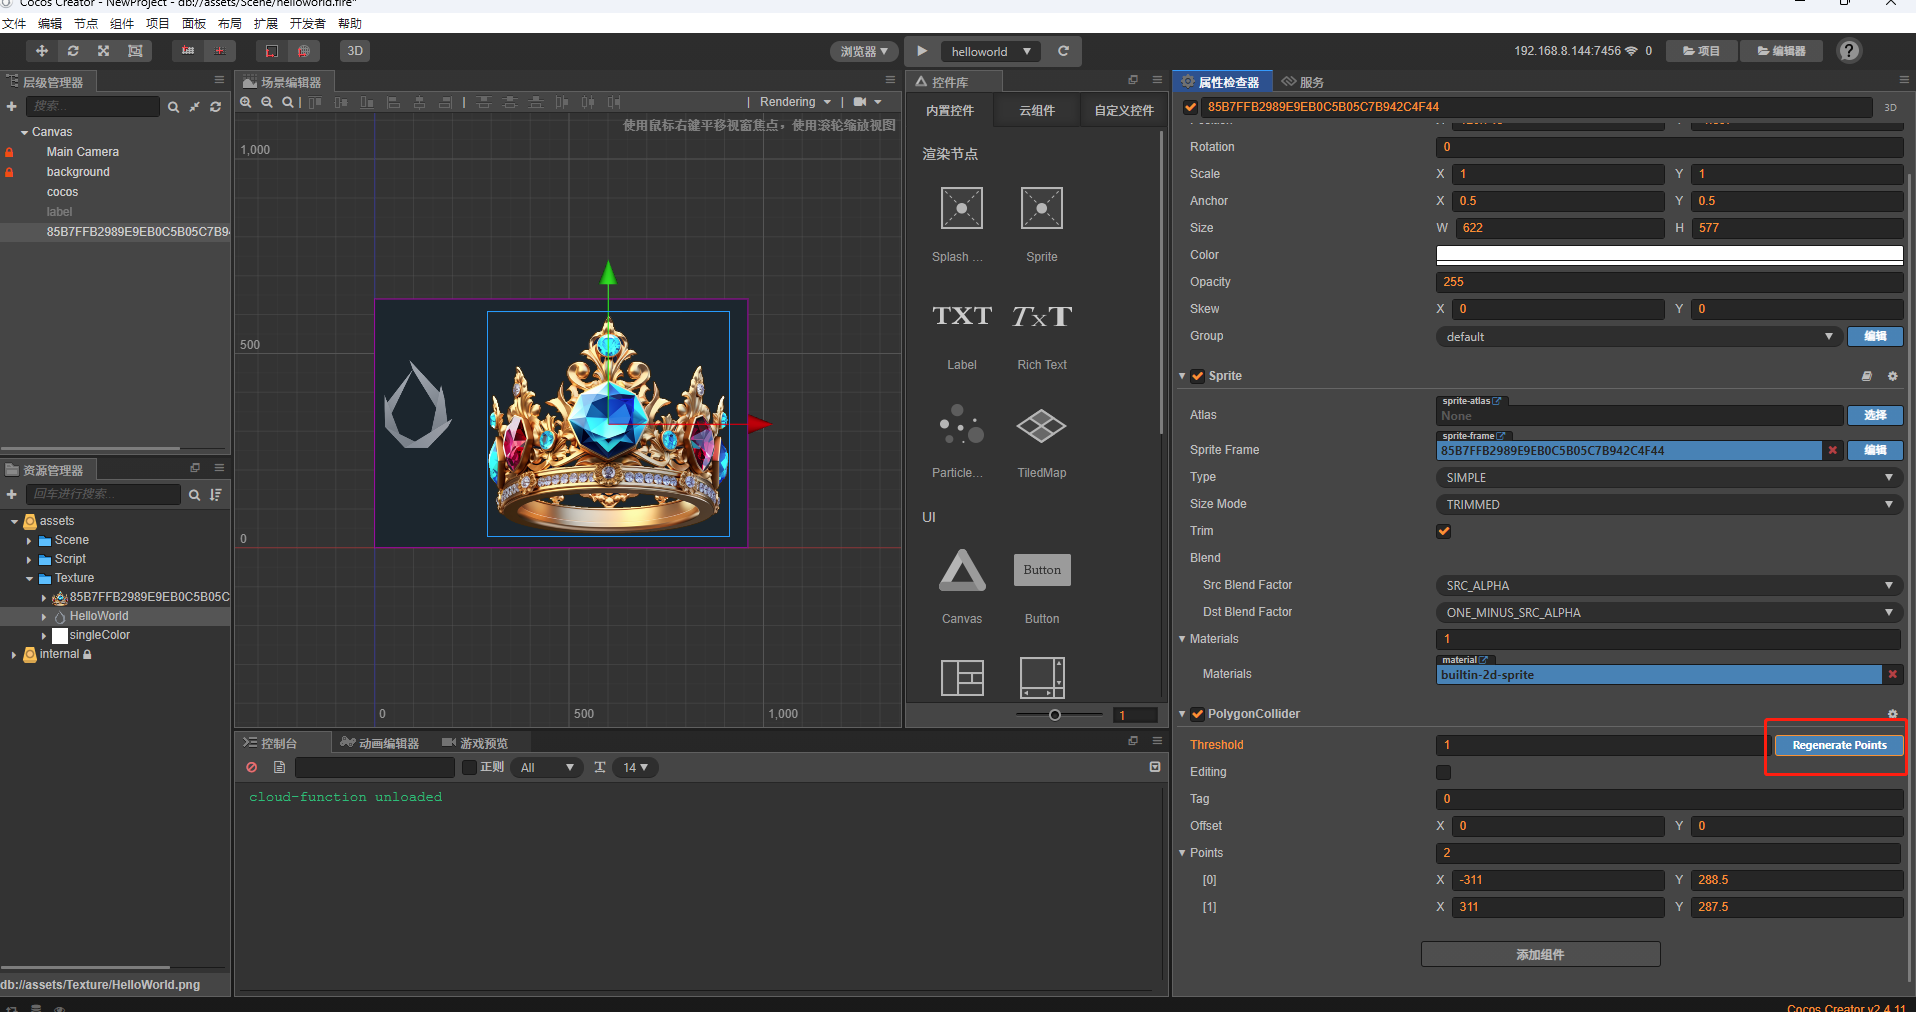Viewport: 1916px width, 1012px height.
Task: Click the play preview button
Action: [x=922, y=51]
